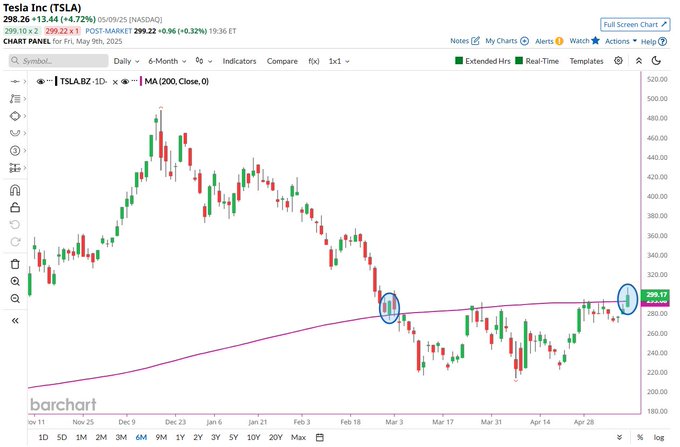Open the Templates menu
The width and height of the screenshot is (680, 447).
(x=586, y=61)
